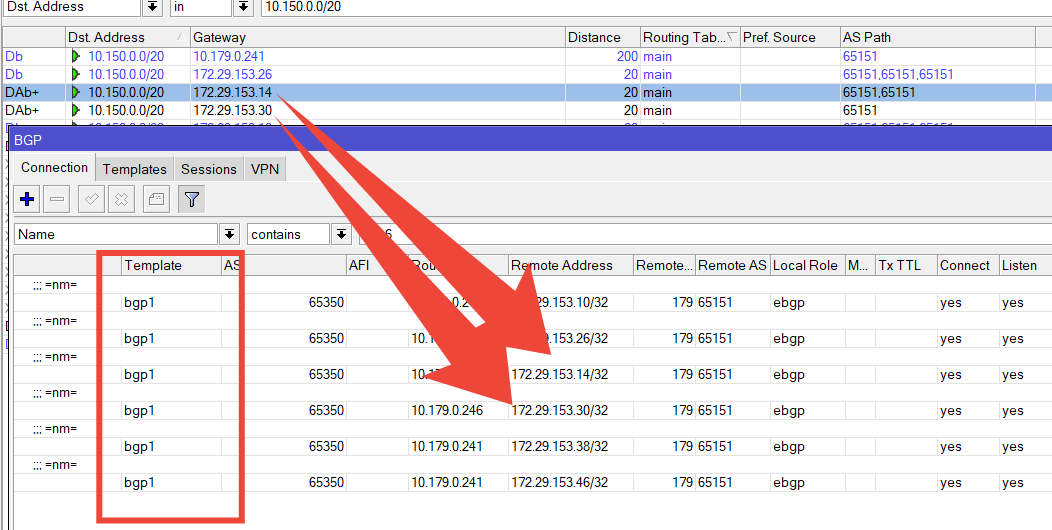Click the Template column header in BGP
Image resolution: width=1052 pixels, height=530 pixels.
click(171, 265)
